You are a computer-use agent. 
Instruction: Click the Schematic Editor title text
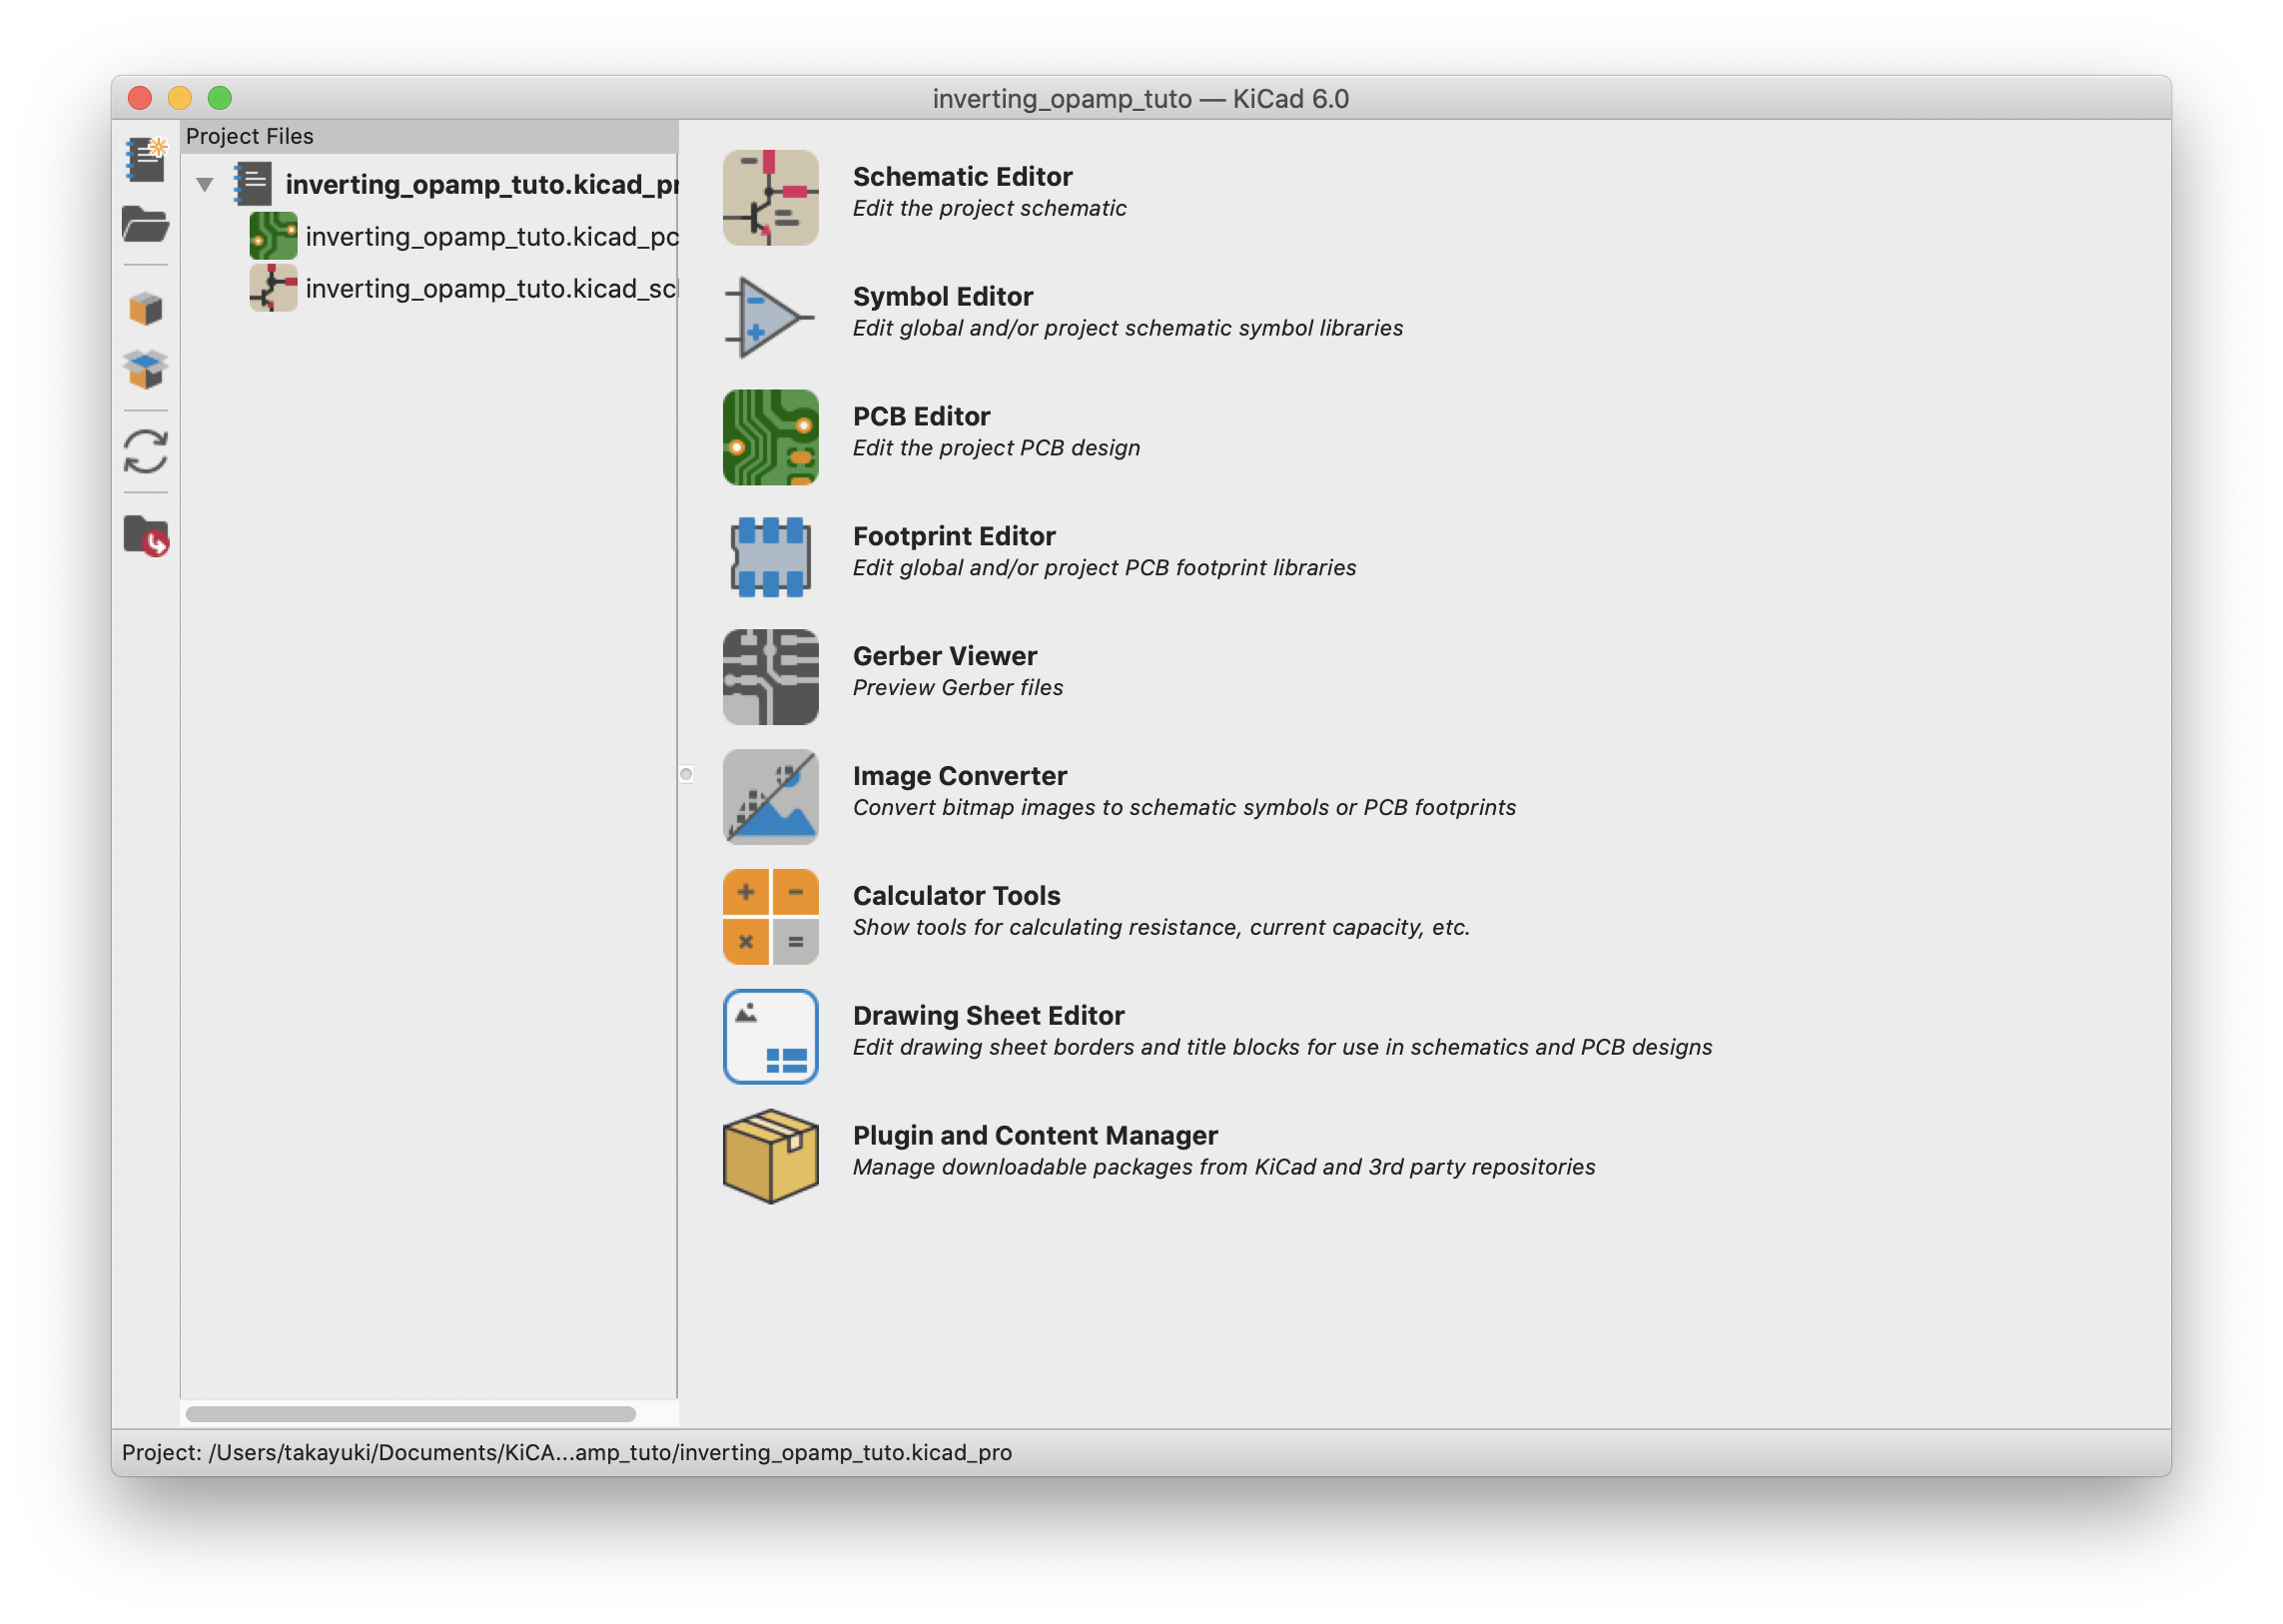pos(962,177)
